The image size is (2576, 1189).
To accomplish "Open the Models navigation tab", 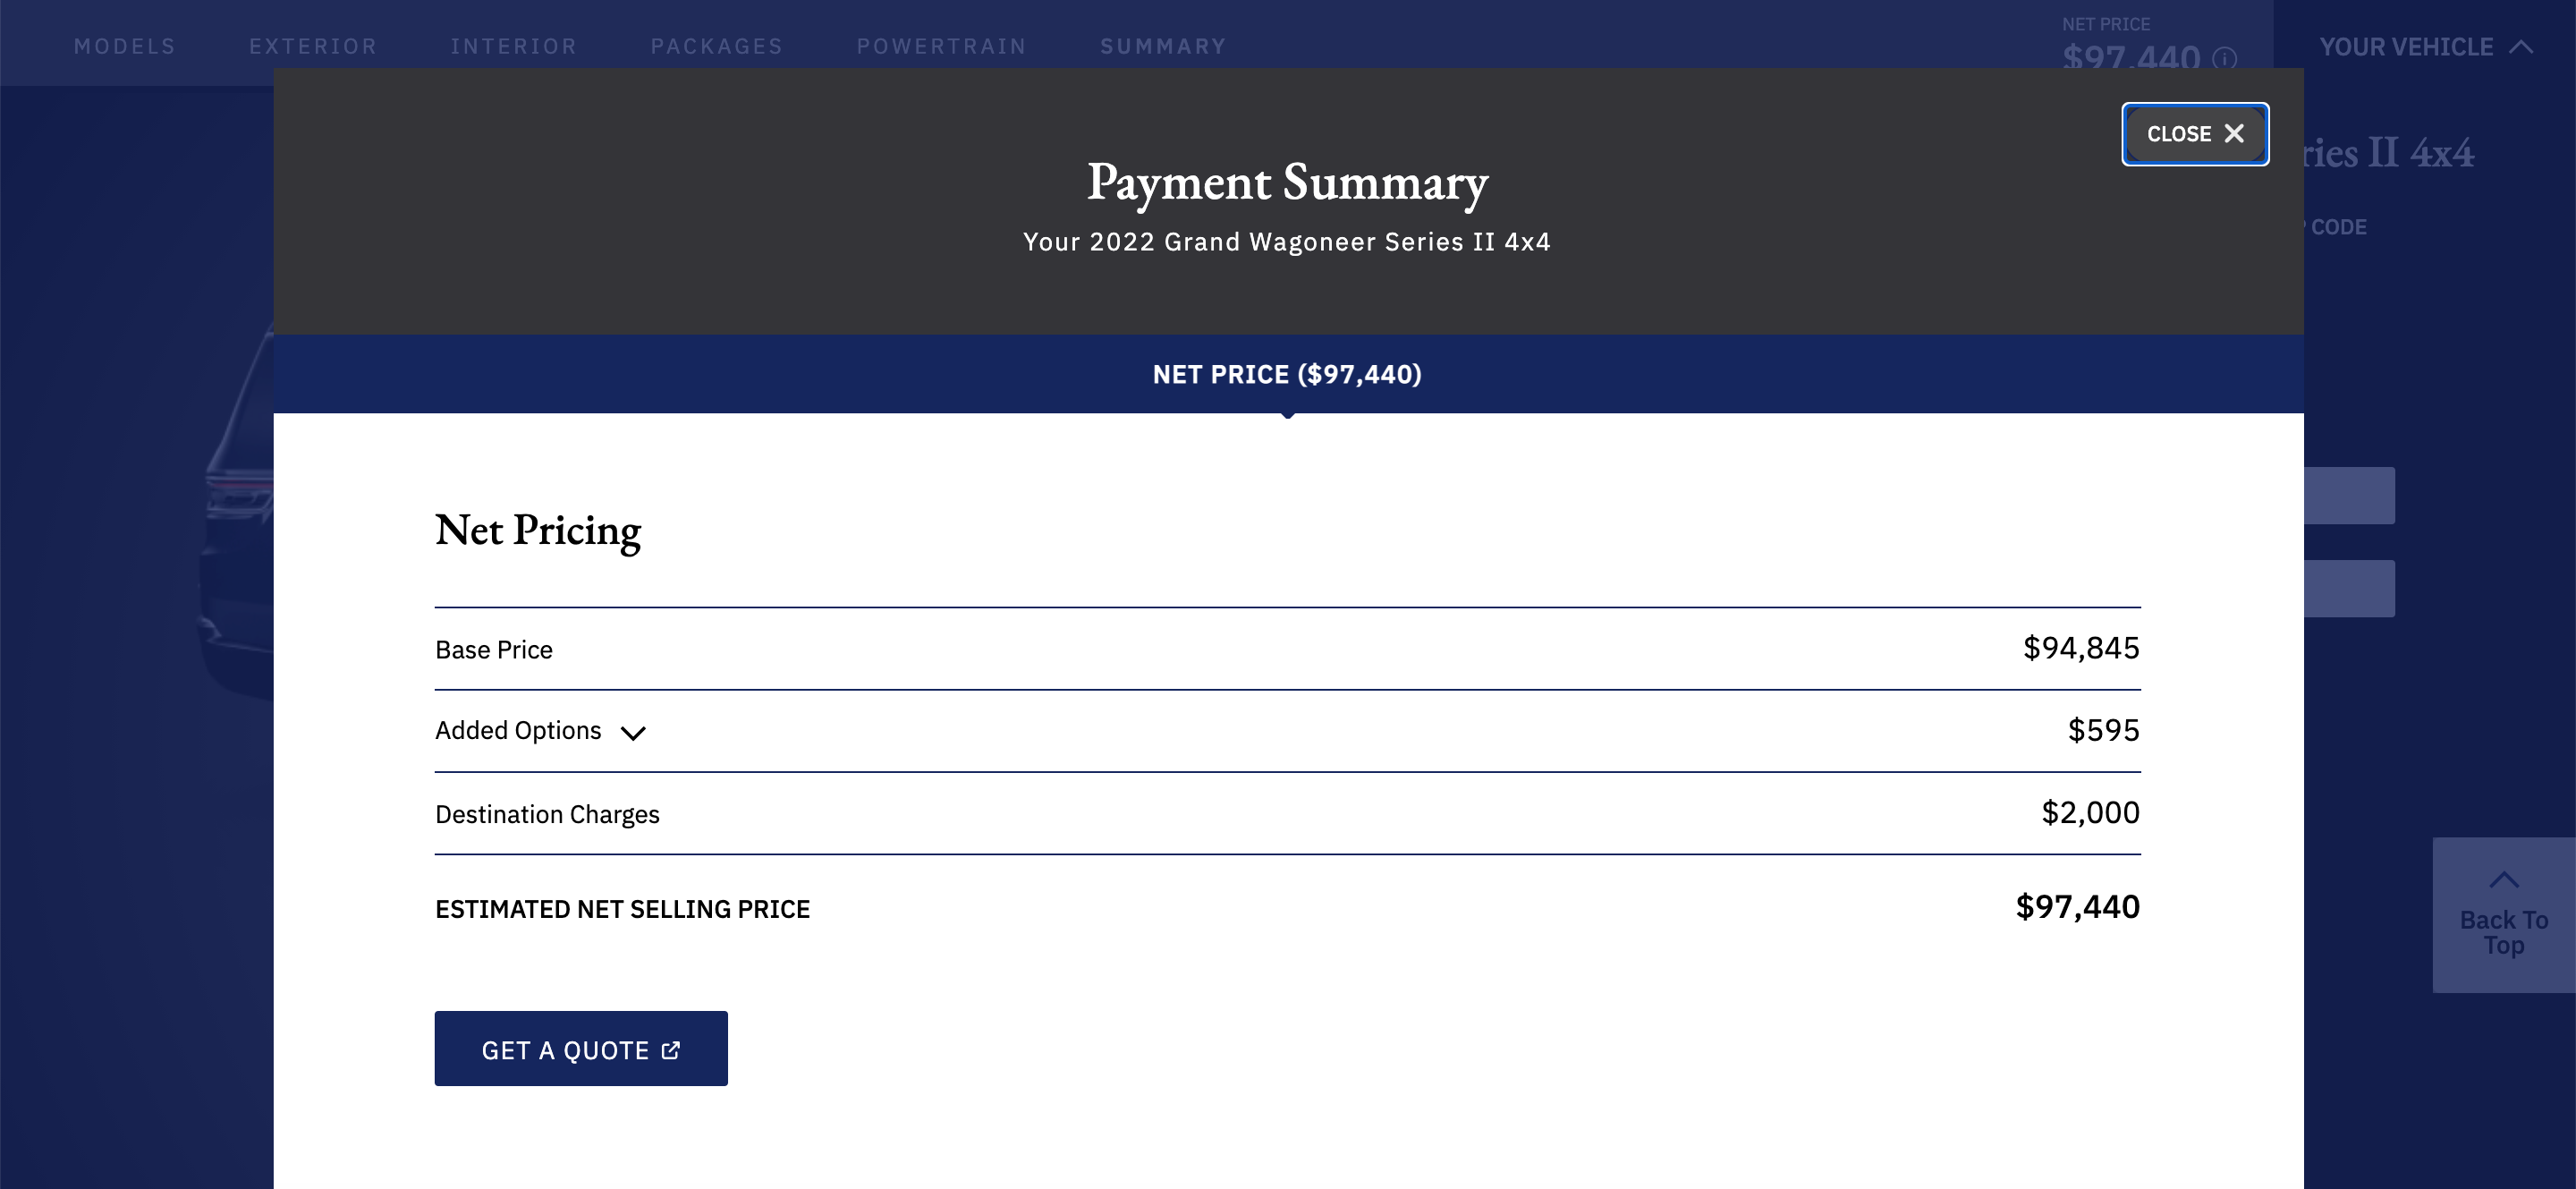I will click(x=125, y=46).
